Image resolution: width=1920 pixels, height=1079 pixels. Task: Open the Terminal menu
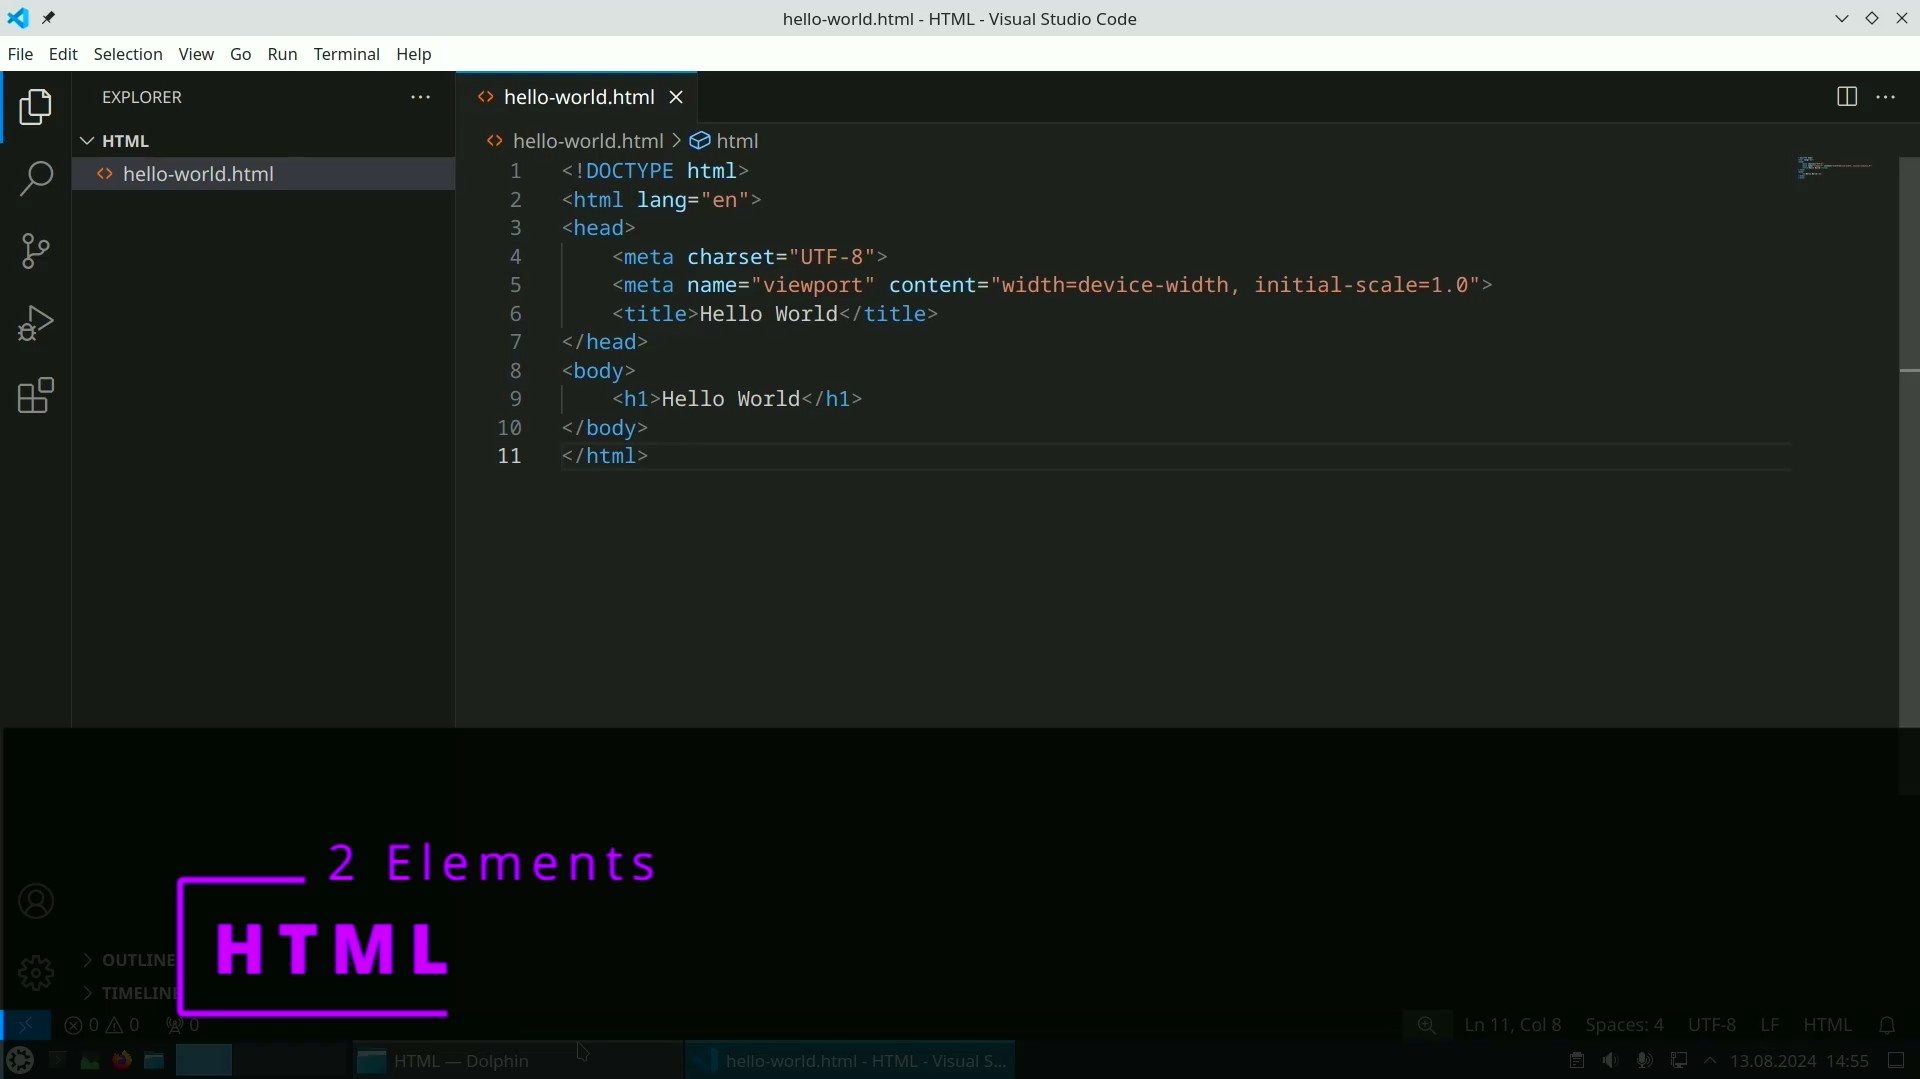pos(346,54)
